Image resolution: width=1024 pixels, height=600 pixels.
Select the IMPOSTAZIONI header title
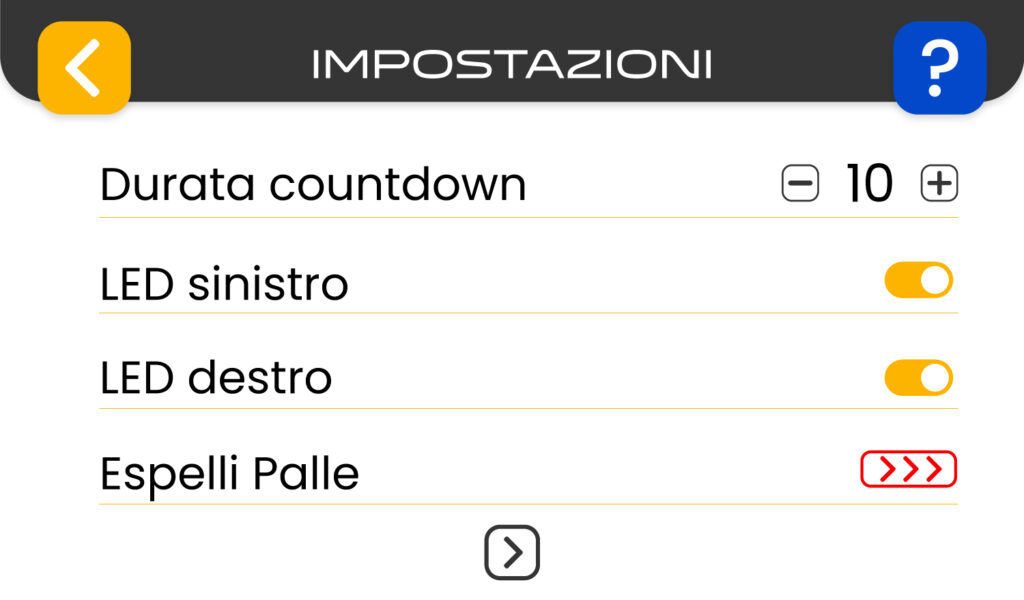click(x=511, y=65)
